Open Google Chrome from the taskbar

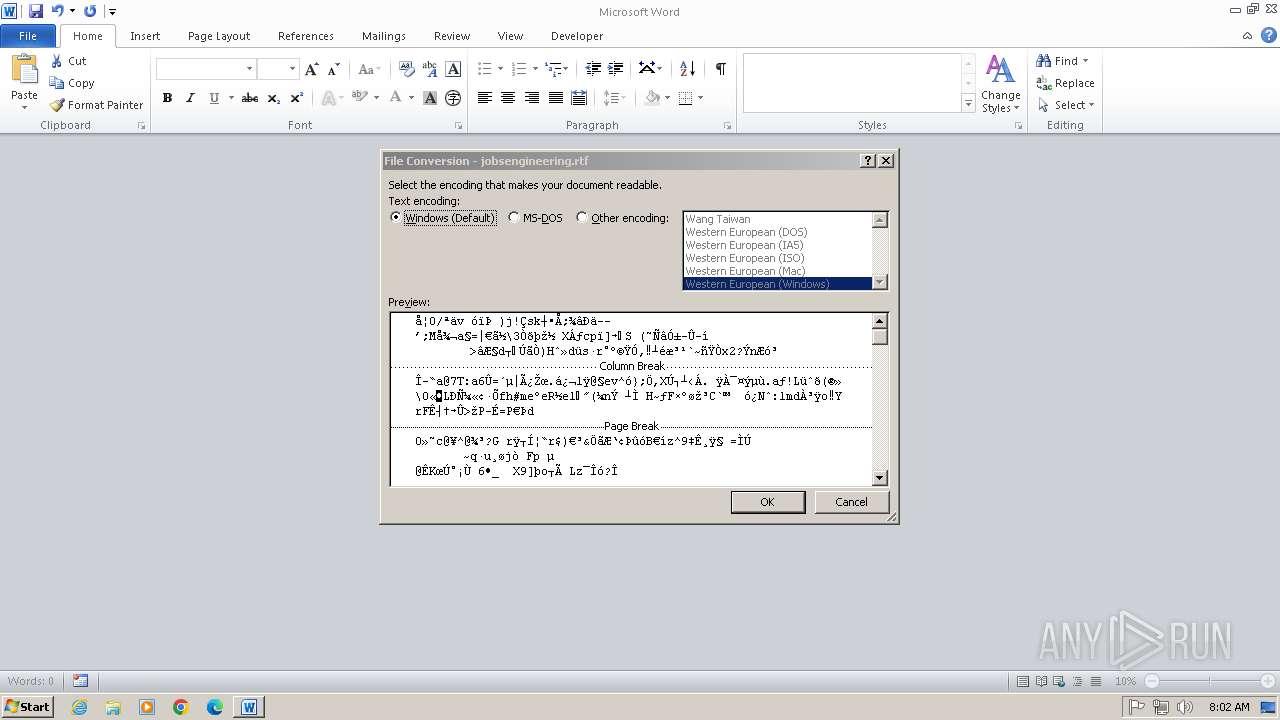tap(181, 707)
